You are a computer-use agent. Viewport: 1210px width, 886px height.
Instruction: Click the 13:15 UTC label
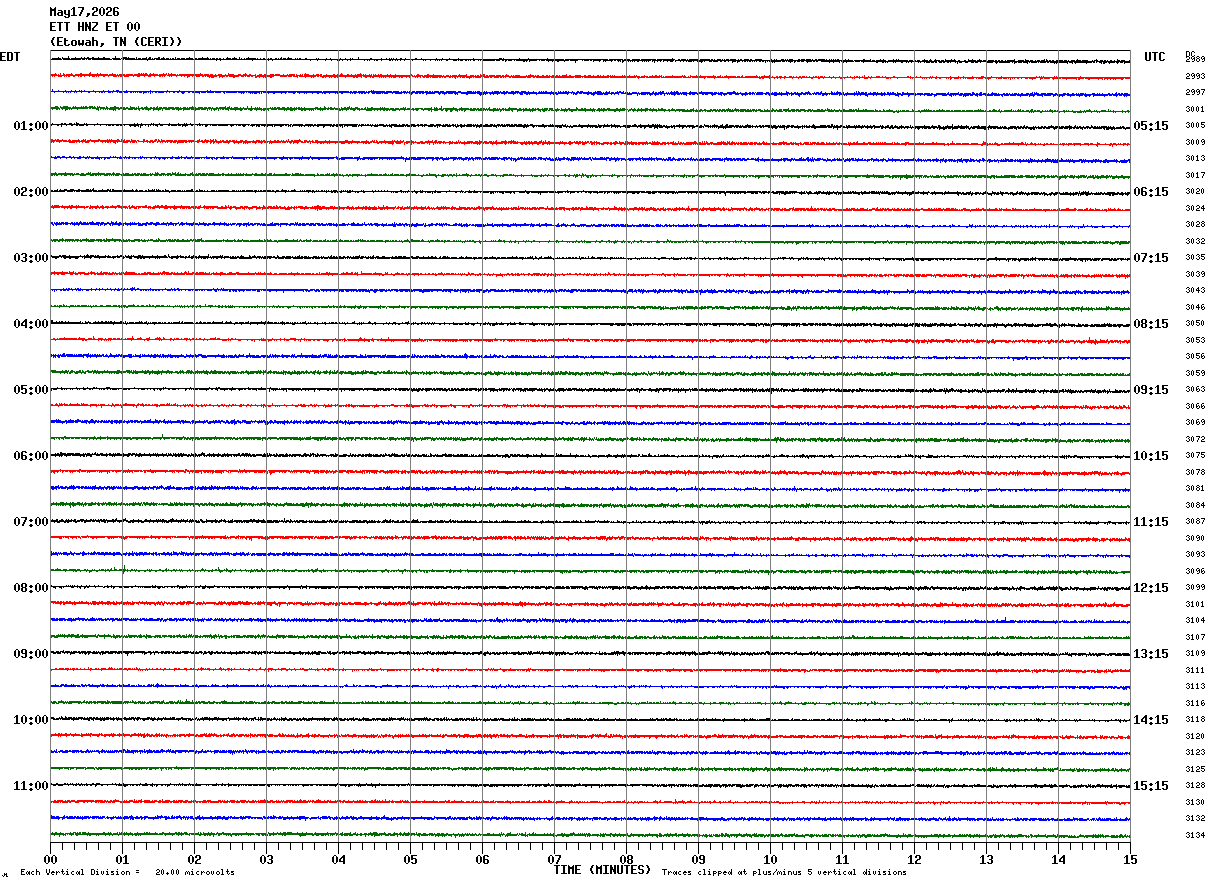[1151, 654]
